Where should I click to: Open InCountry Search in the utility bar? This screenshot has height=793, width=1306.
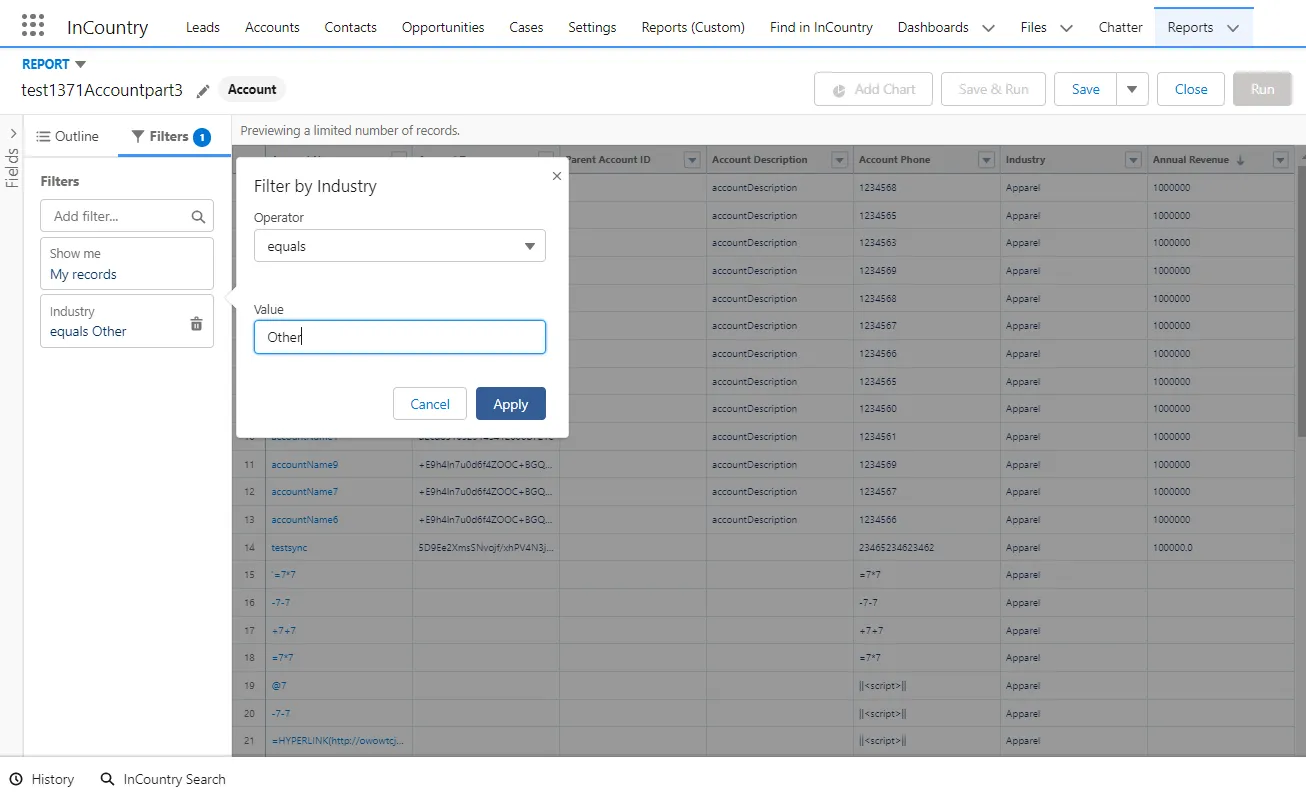point(163,779)
